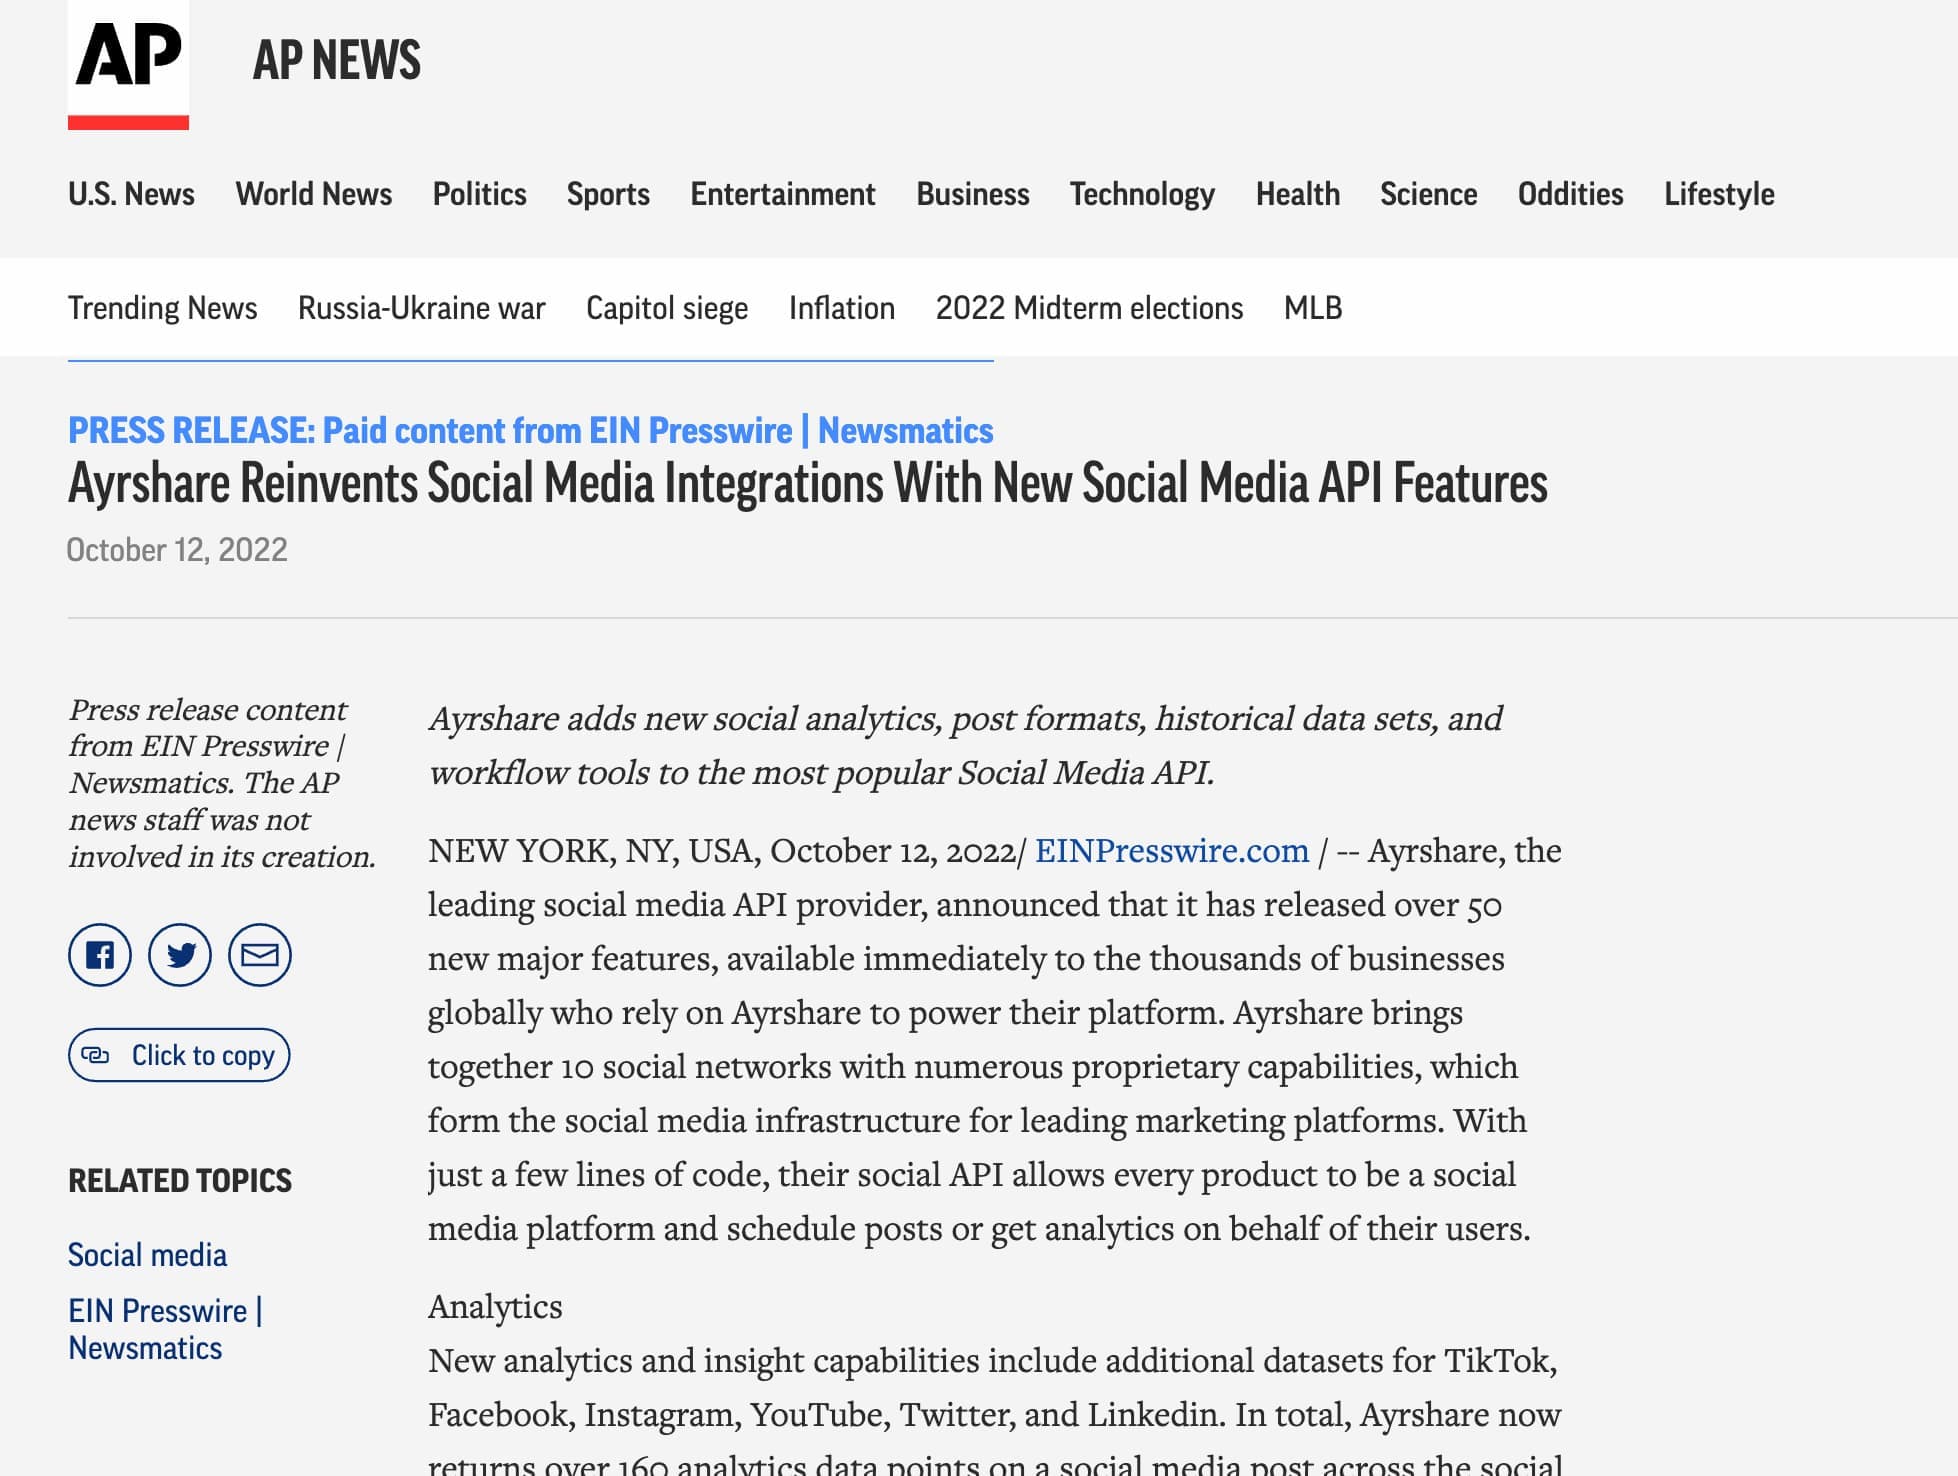This screenshot has width=1958, height=1476.
Task: Open EINPresswire.com link in article
Action: (x=1172, y=850)
